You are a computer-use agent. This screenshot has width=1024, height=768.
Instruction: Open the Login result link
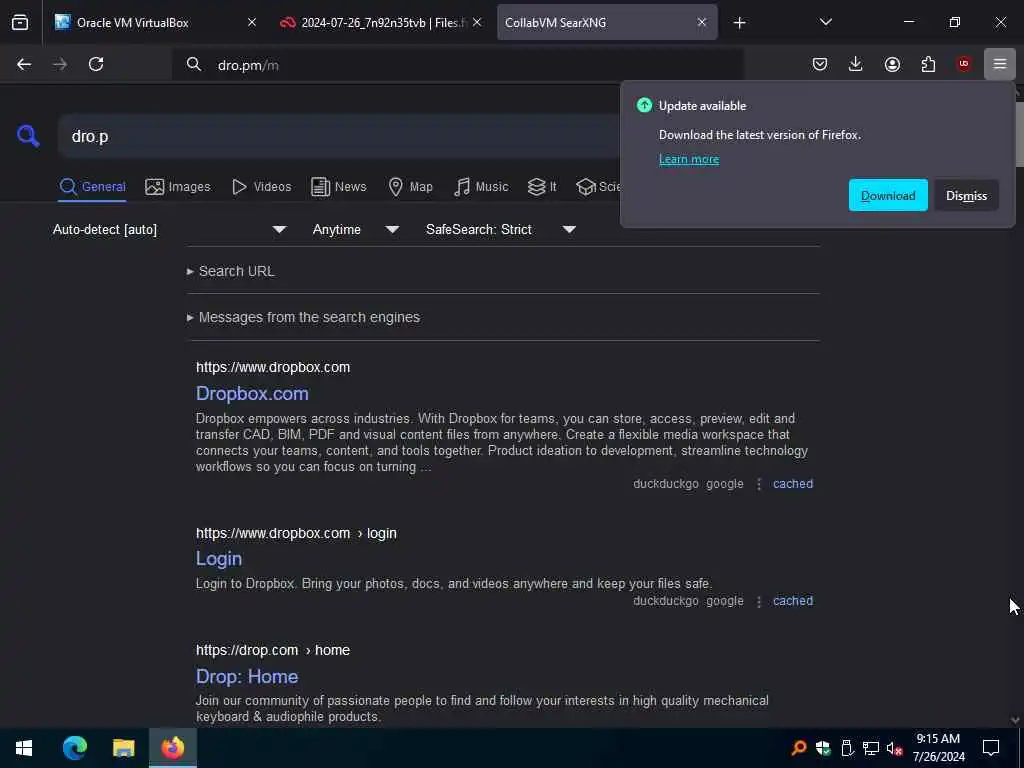[219, 558]
